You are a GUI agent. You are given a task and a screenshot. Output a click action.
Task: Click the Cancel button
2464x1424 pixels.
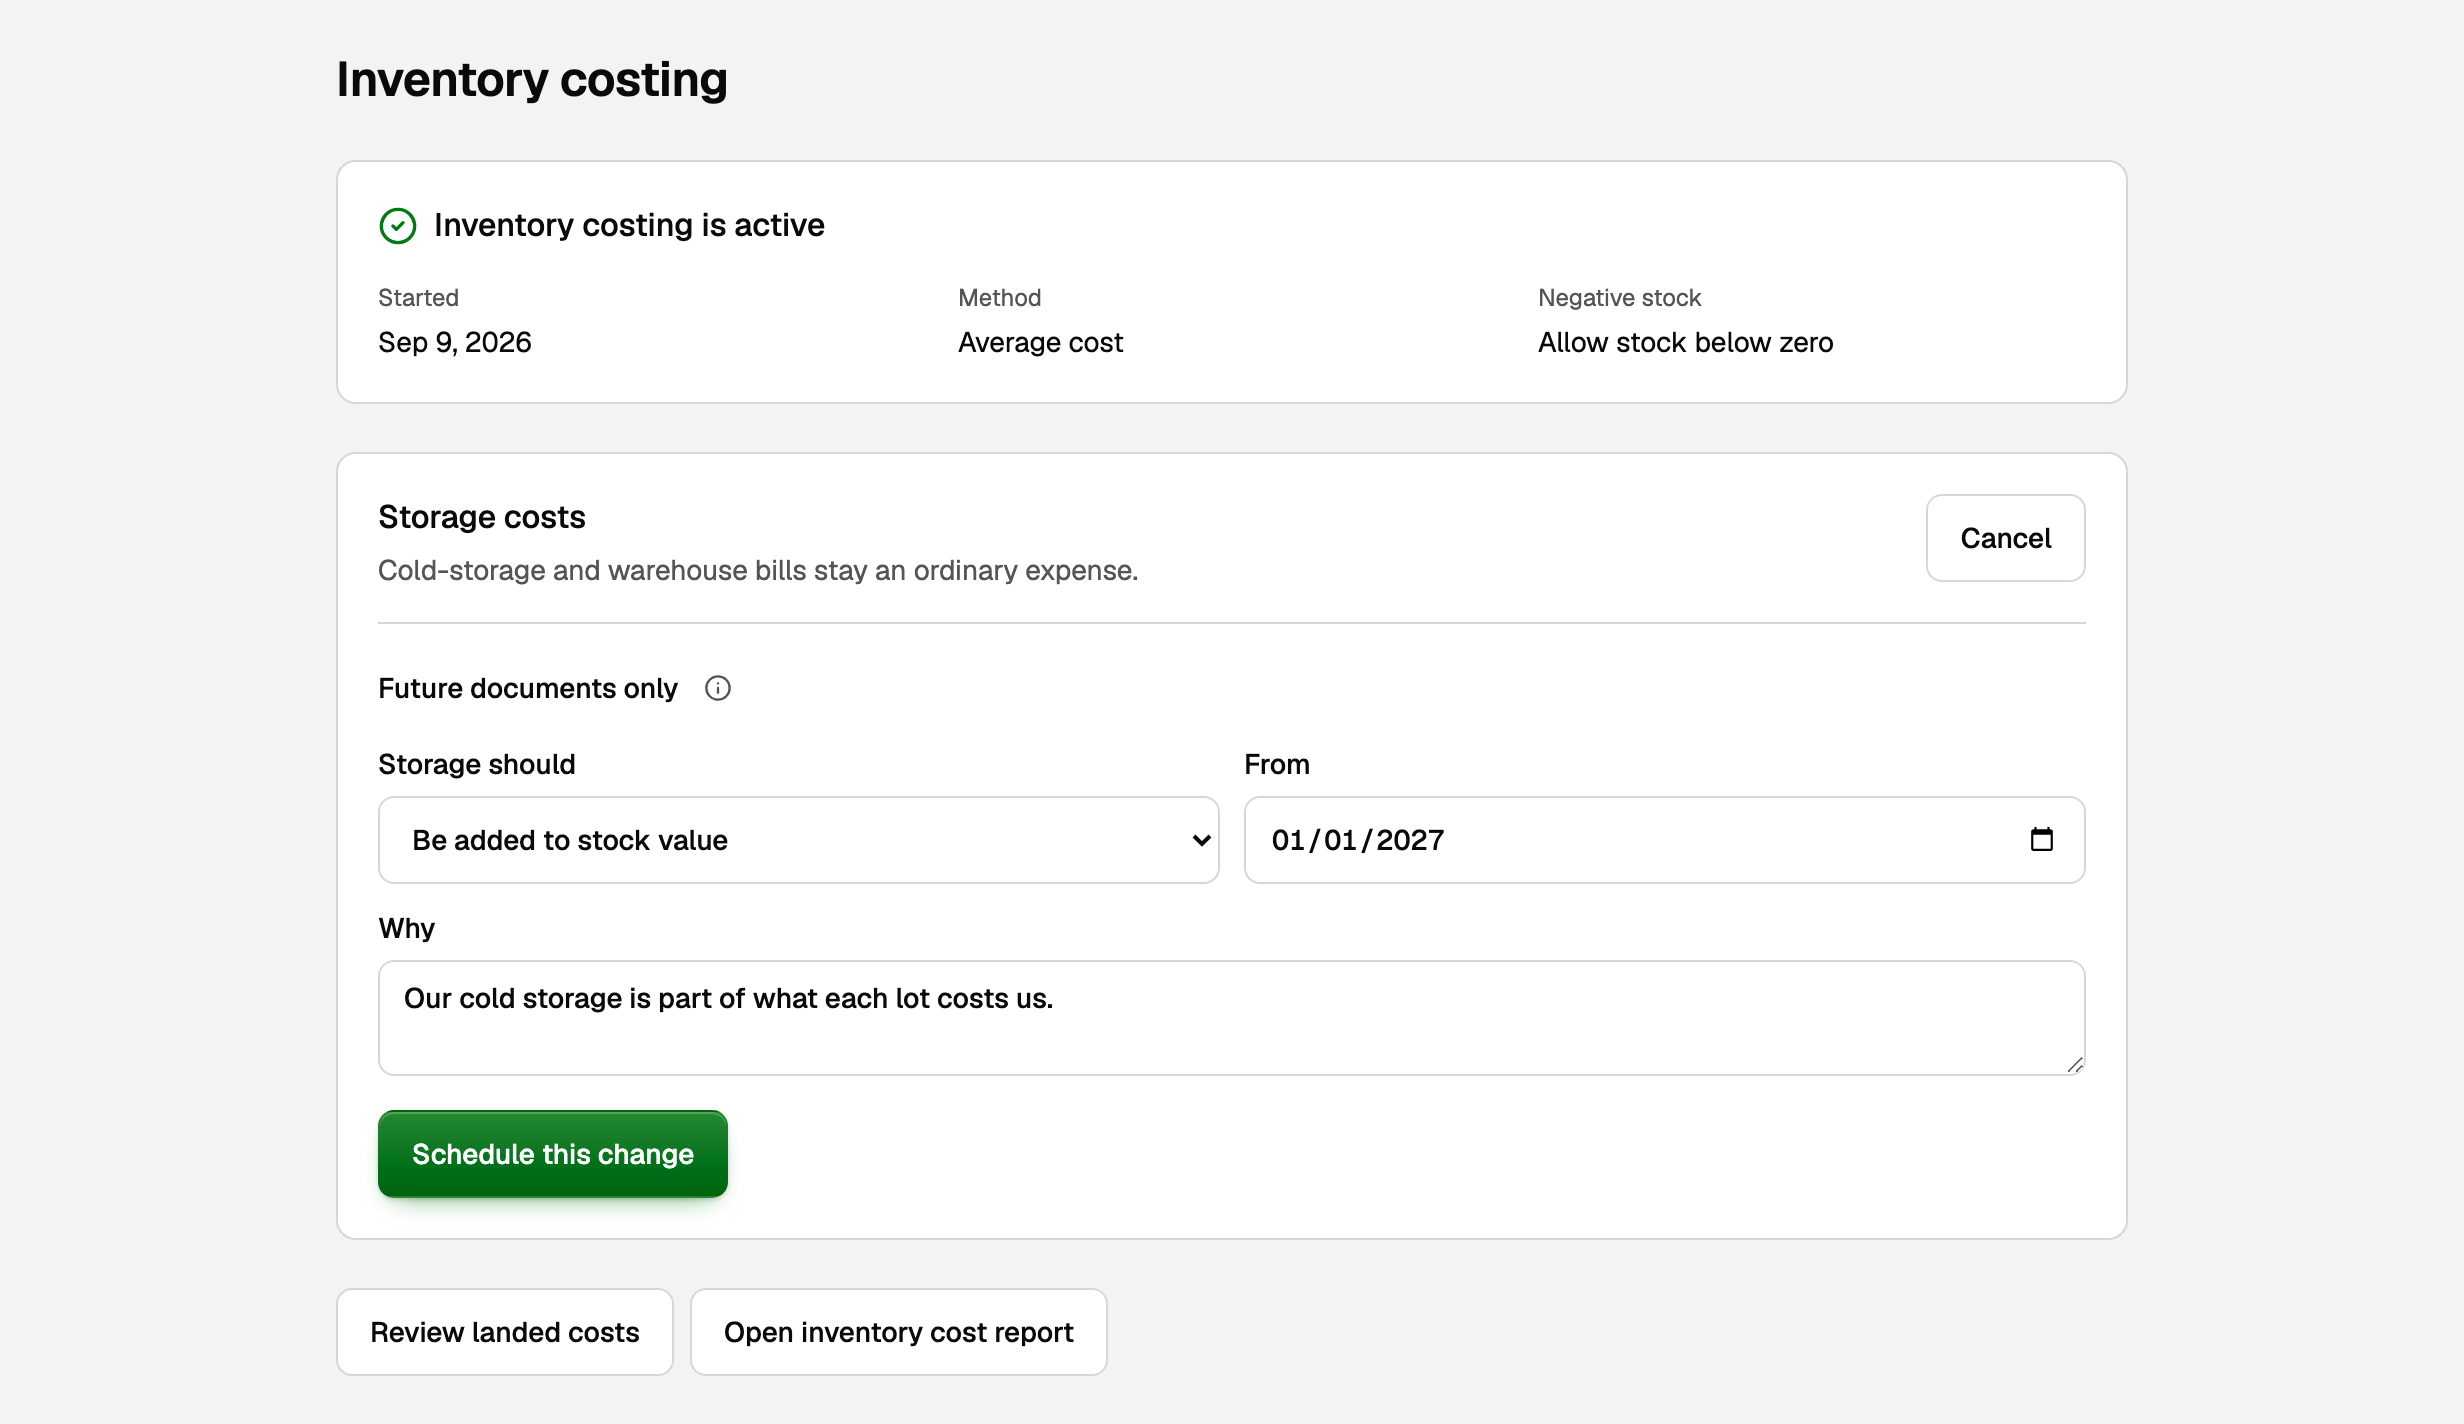click(x=2005, y=538)
